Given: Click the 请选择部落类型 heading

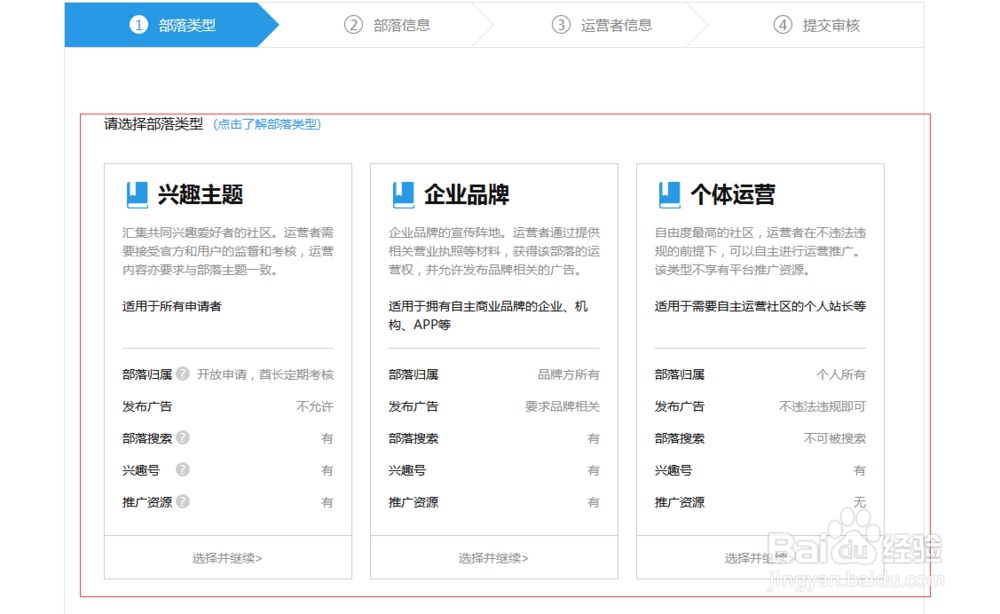Looking at the screenshot, I should pos(154,124).
